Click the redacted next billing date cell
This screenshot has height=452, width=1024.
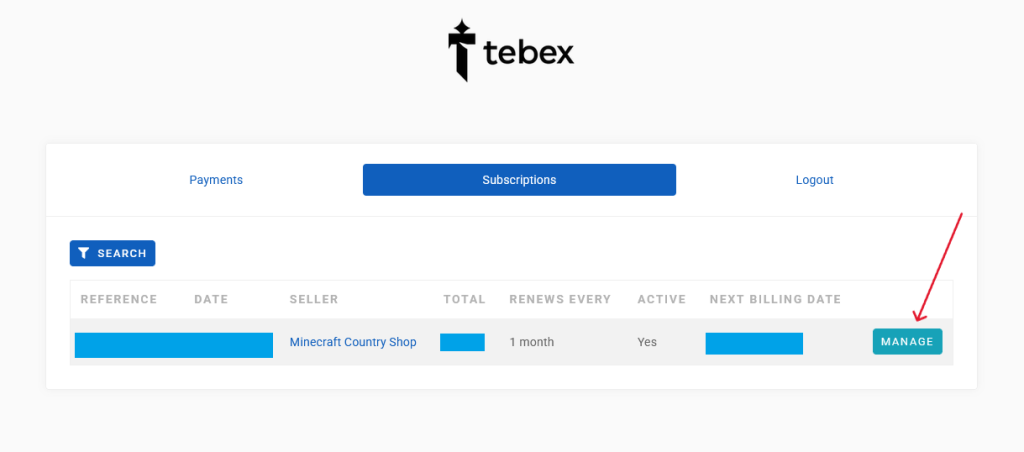pos(754,343)
